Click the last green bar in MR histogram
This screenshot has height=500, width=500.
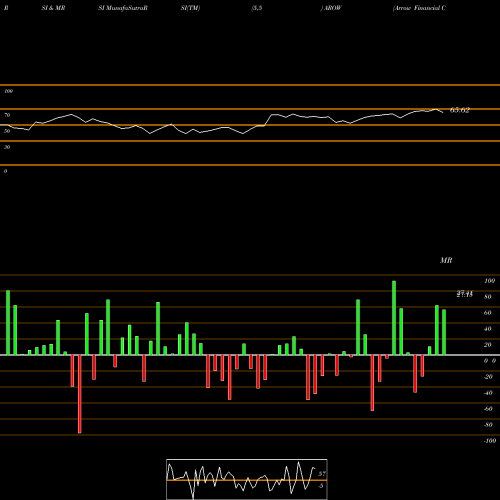(x=444, y=332)
